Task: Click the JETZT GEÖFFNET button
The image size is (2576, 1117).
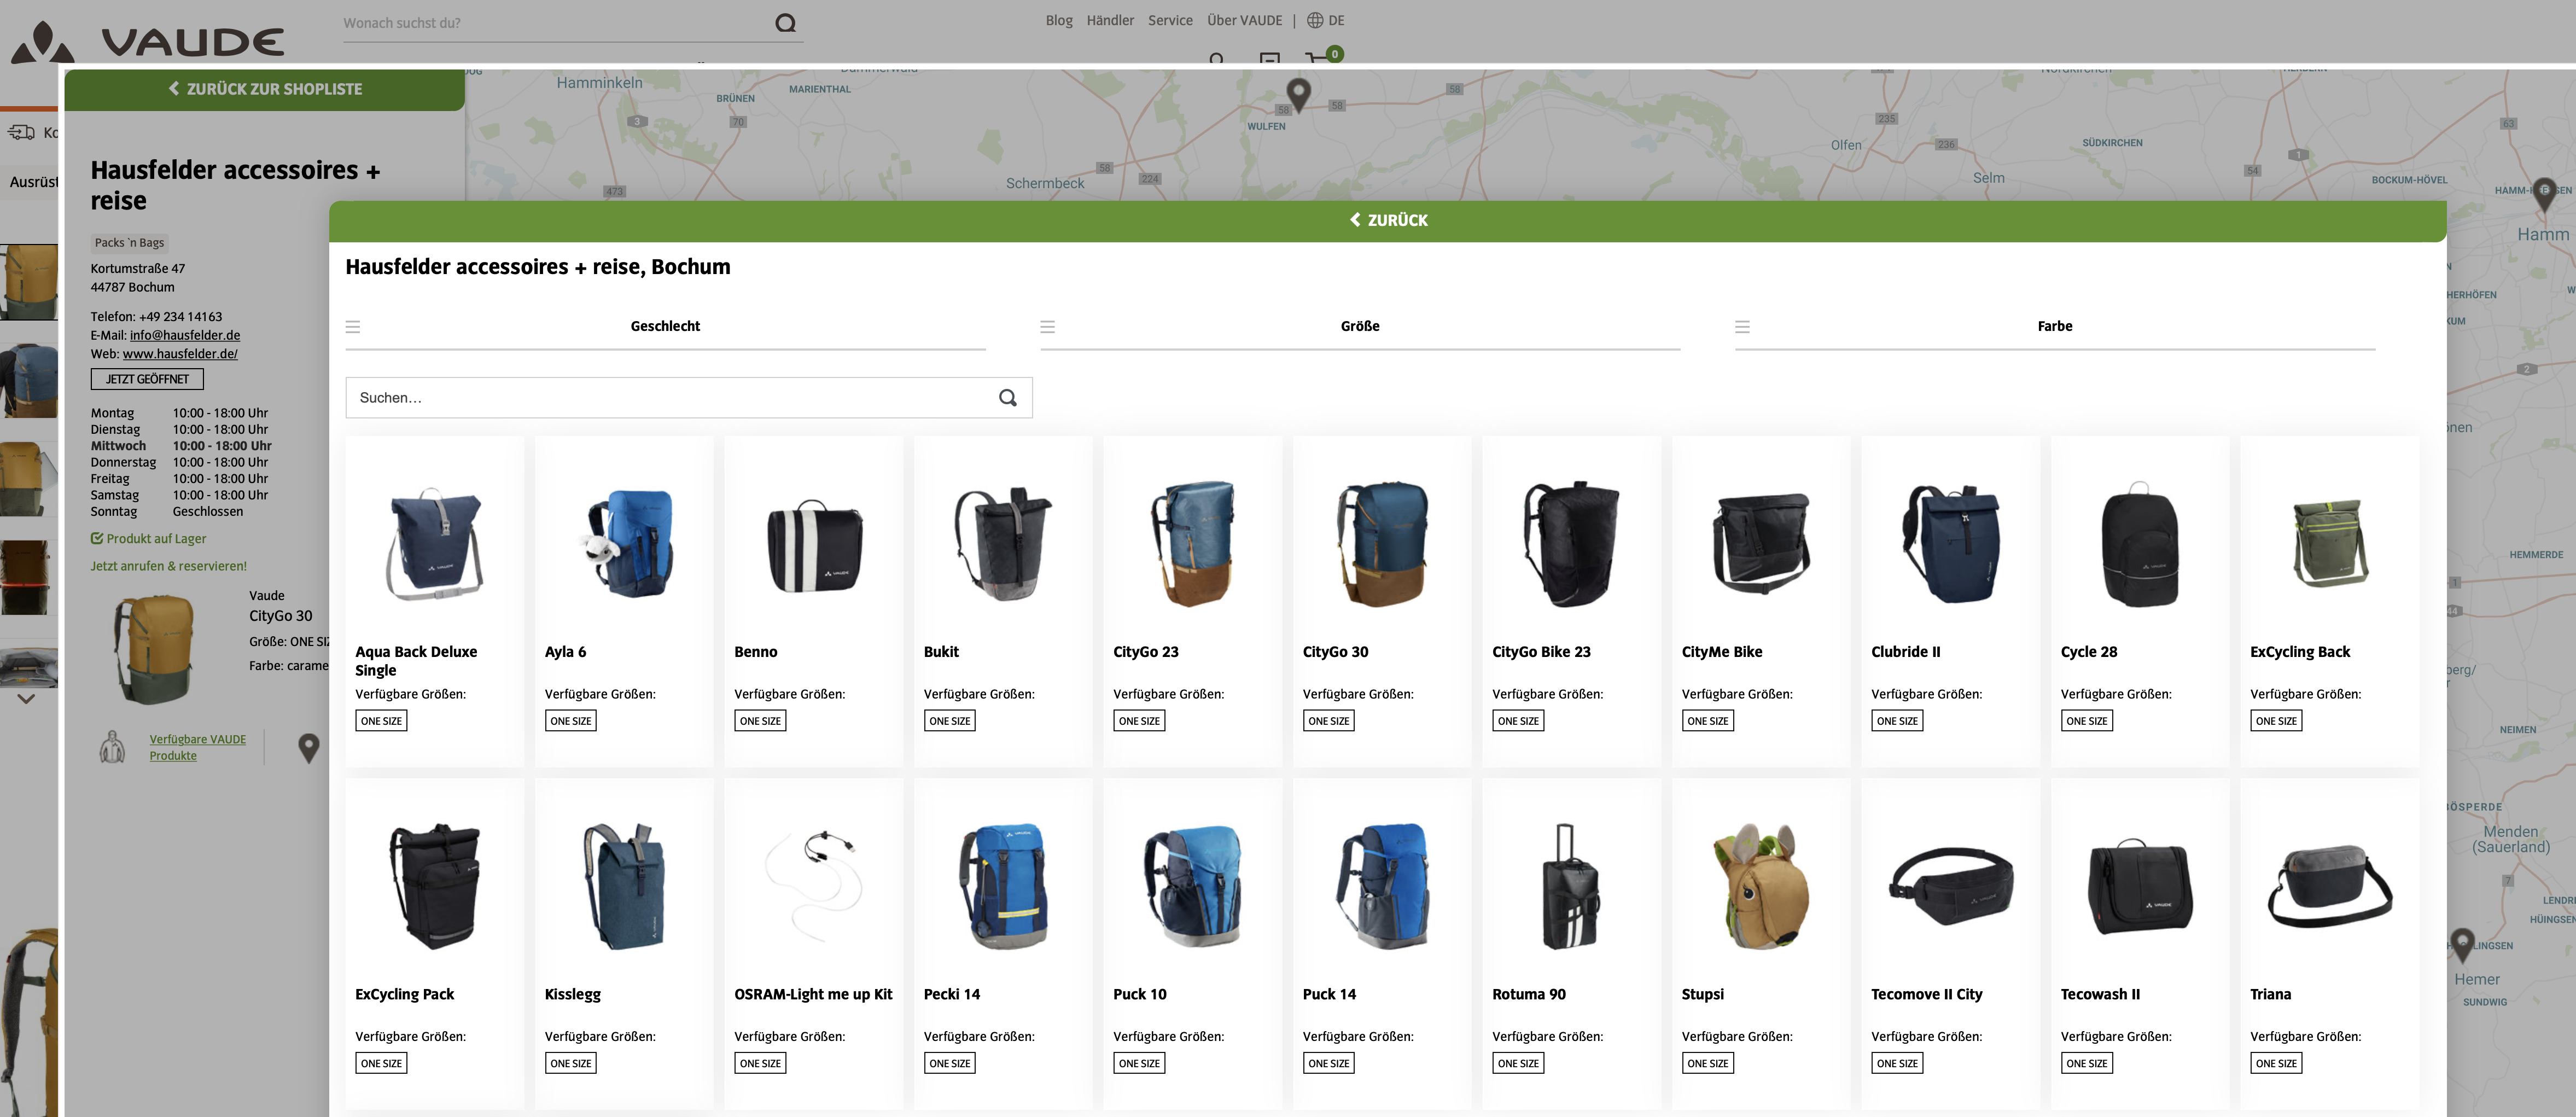Action: (147, 379)
